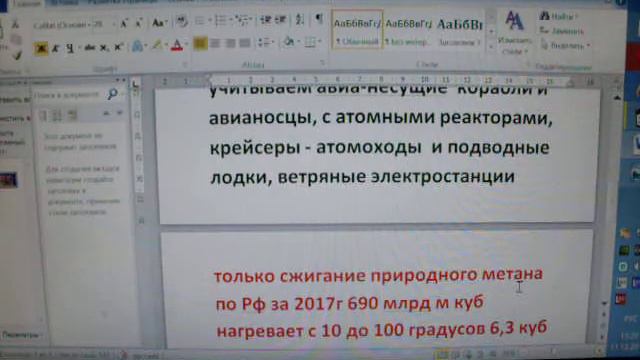The height and width of the screenshot is (360, 640).
Task: Click Find binoculars icon
Action: tap(544, 16)
